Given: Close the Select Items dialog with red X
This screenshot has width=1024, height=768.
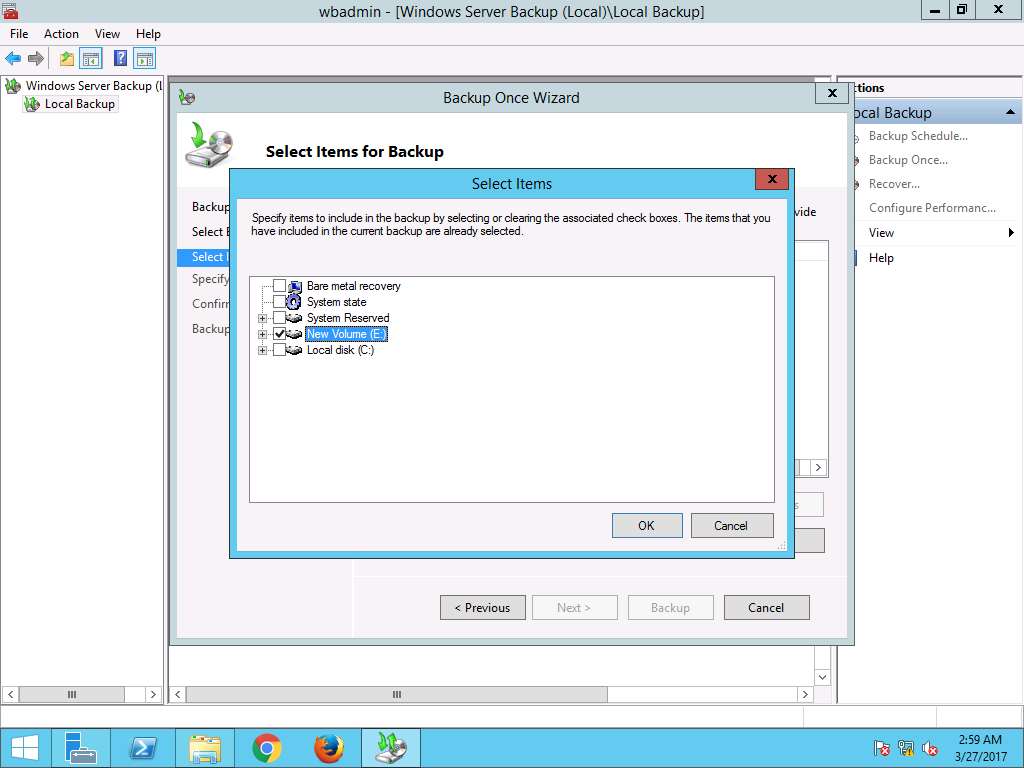Looking at the screenshot, I should (772, 179).
